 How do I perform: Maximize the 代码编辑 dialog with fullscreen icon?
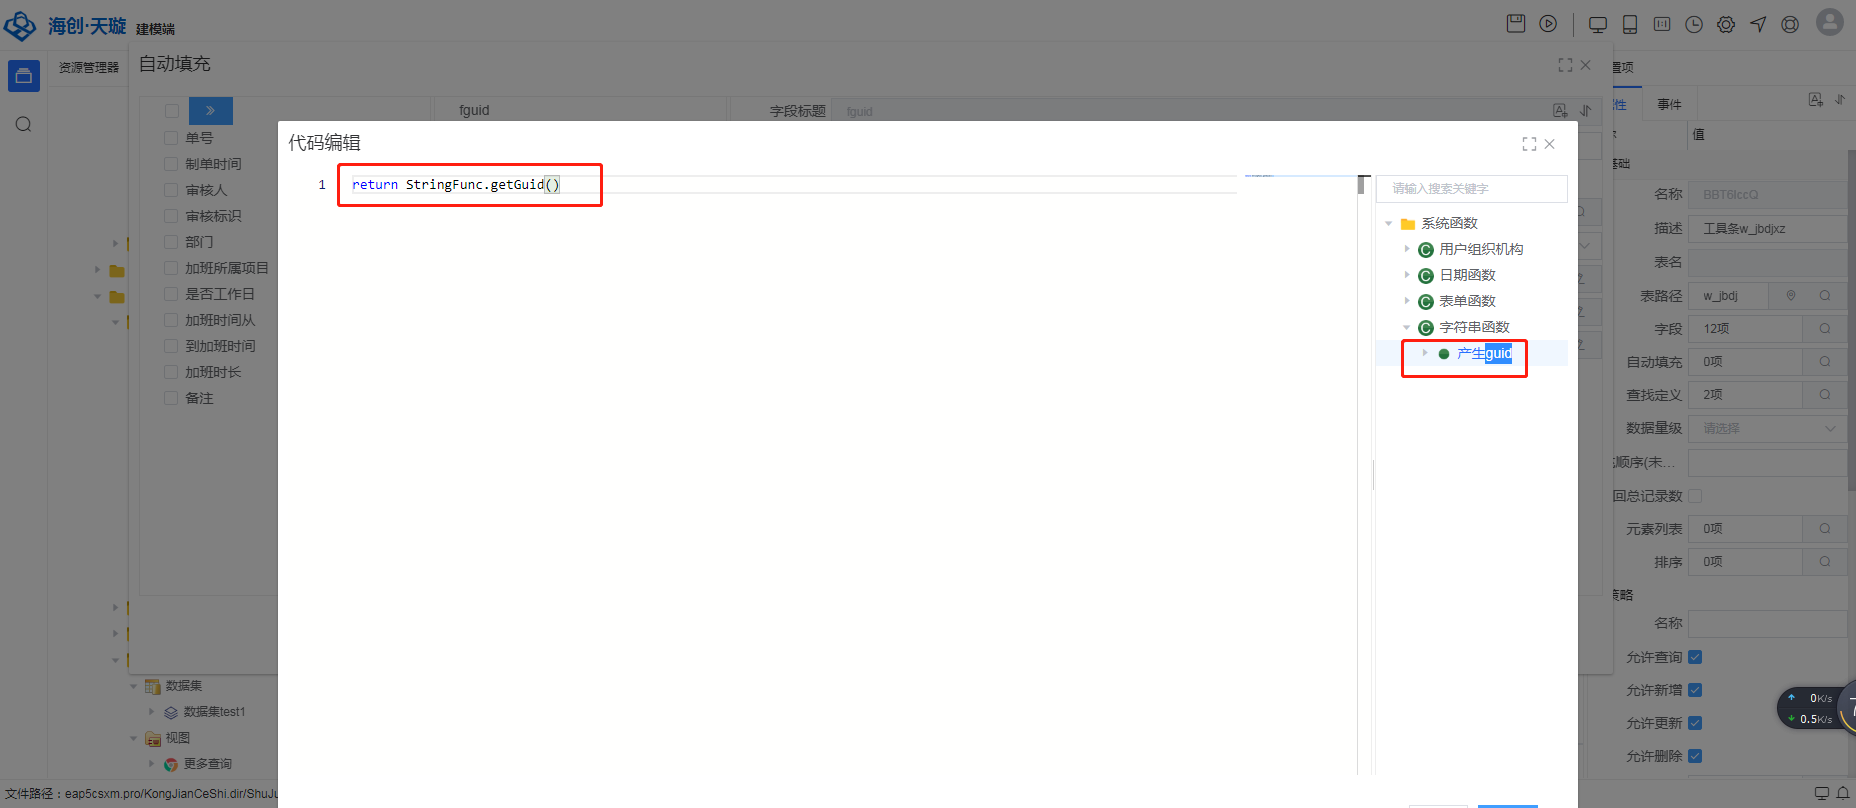coord(1529,144)
